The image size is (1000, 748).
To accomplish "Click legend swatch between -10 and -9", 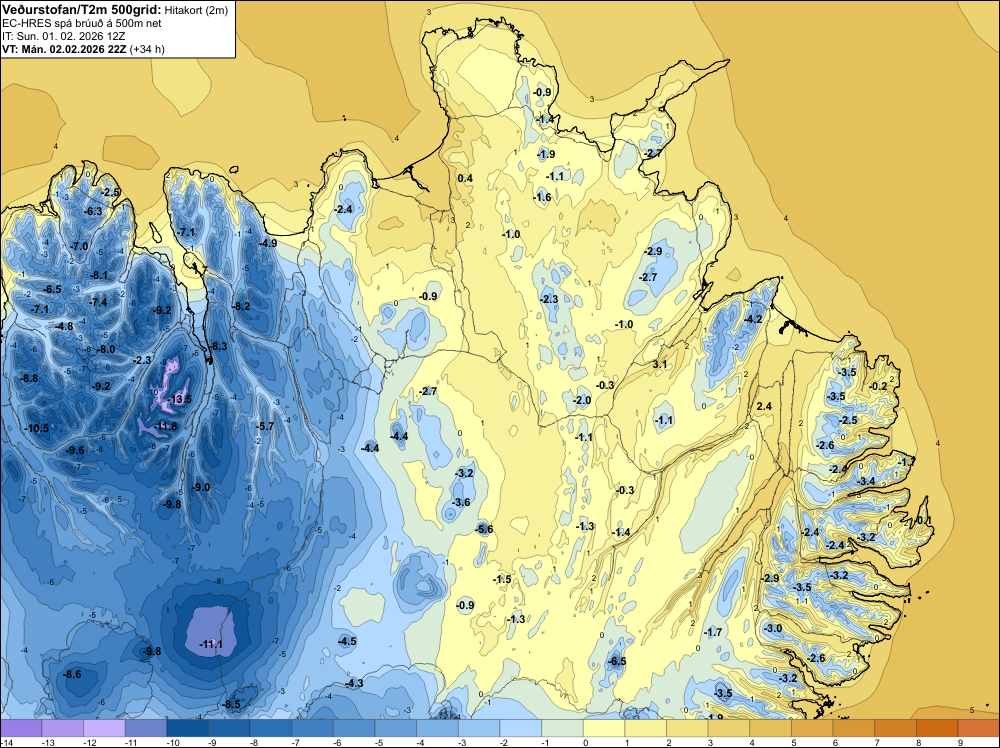I will [x=188, y=728].
